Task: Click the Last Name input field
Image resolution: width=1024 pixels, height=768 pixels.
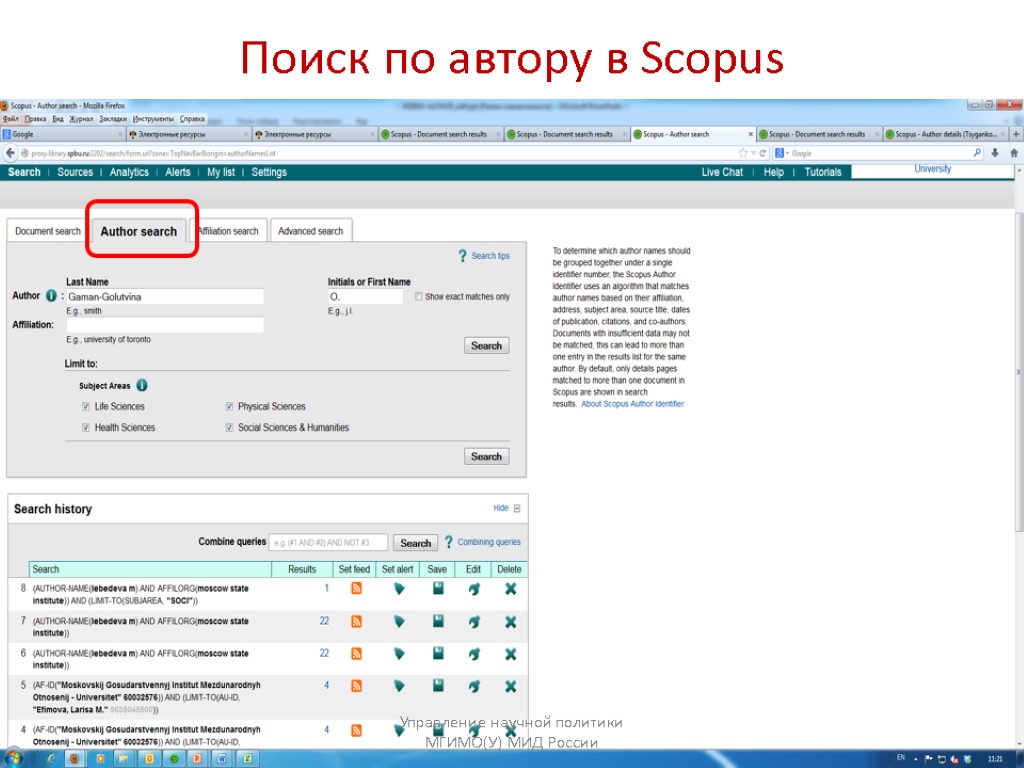Action: click(x=165, y=296)
